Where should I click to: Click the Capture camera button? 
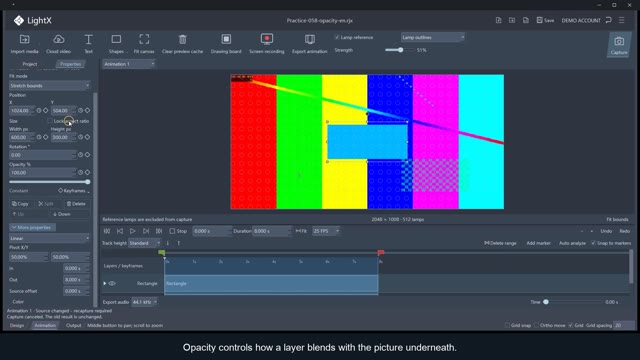coord(619,45)
